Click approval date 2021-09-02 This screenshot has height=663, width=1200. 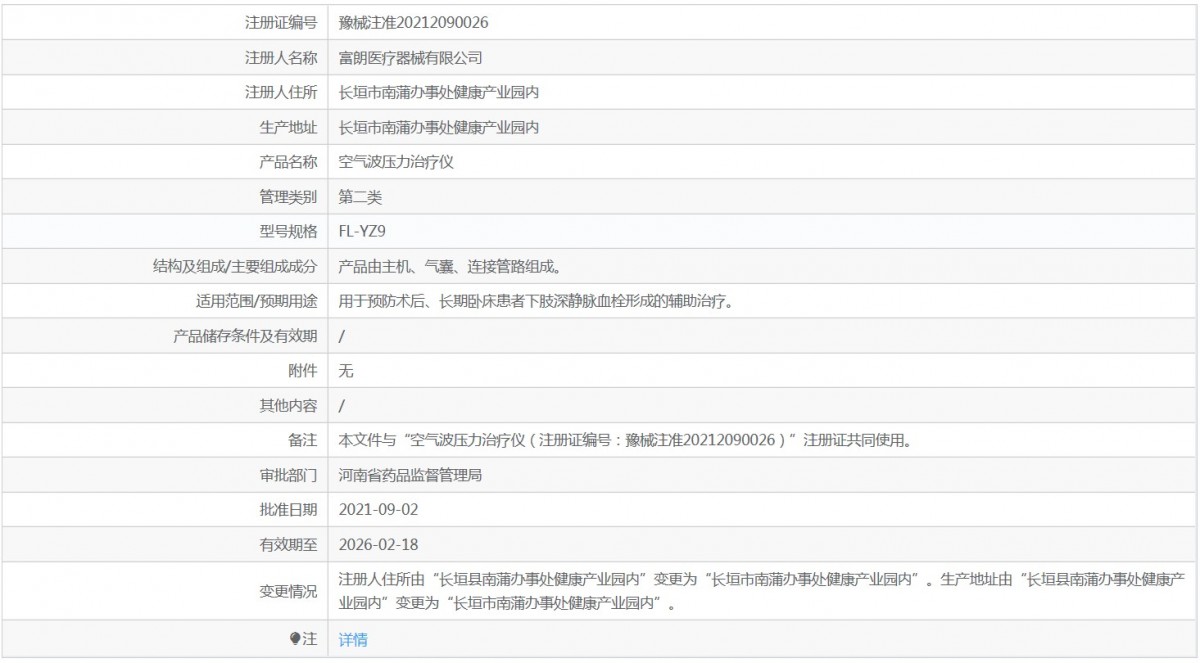pyautogui.click(x=379, y=510)
